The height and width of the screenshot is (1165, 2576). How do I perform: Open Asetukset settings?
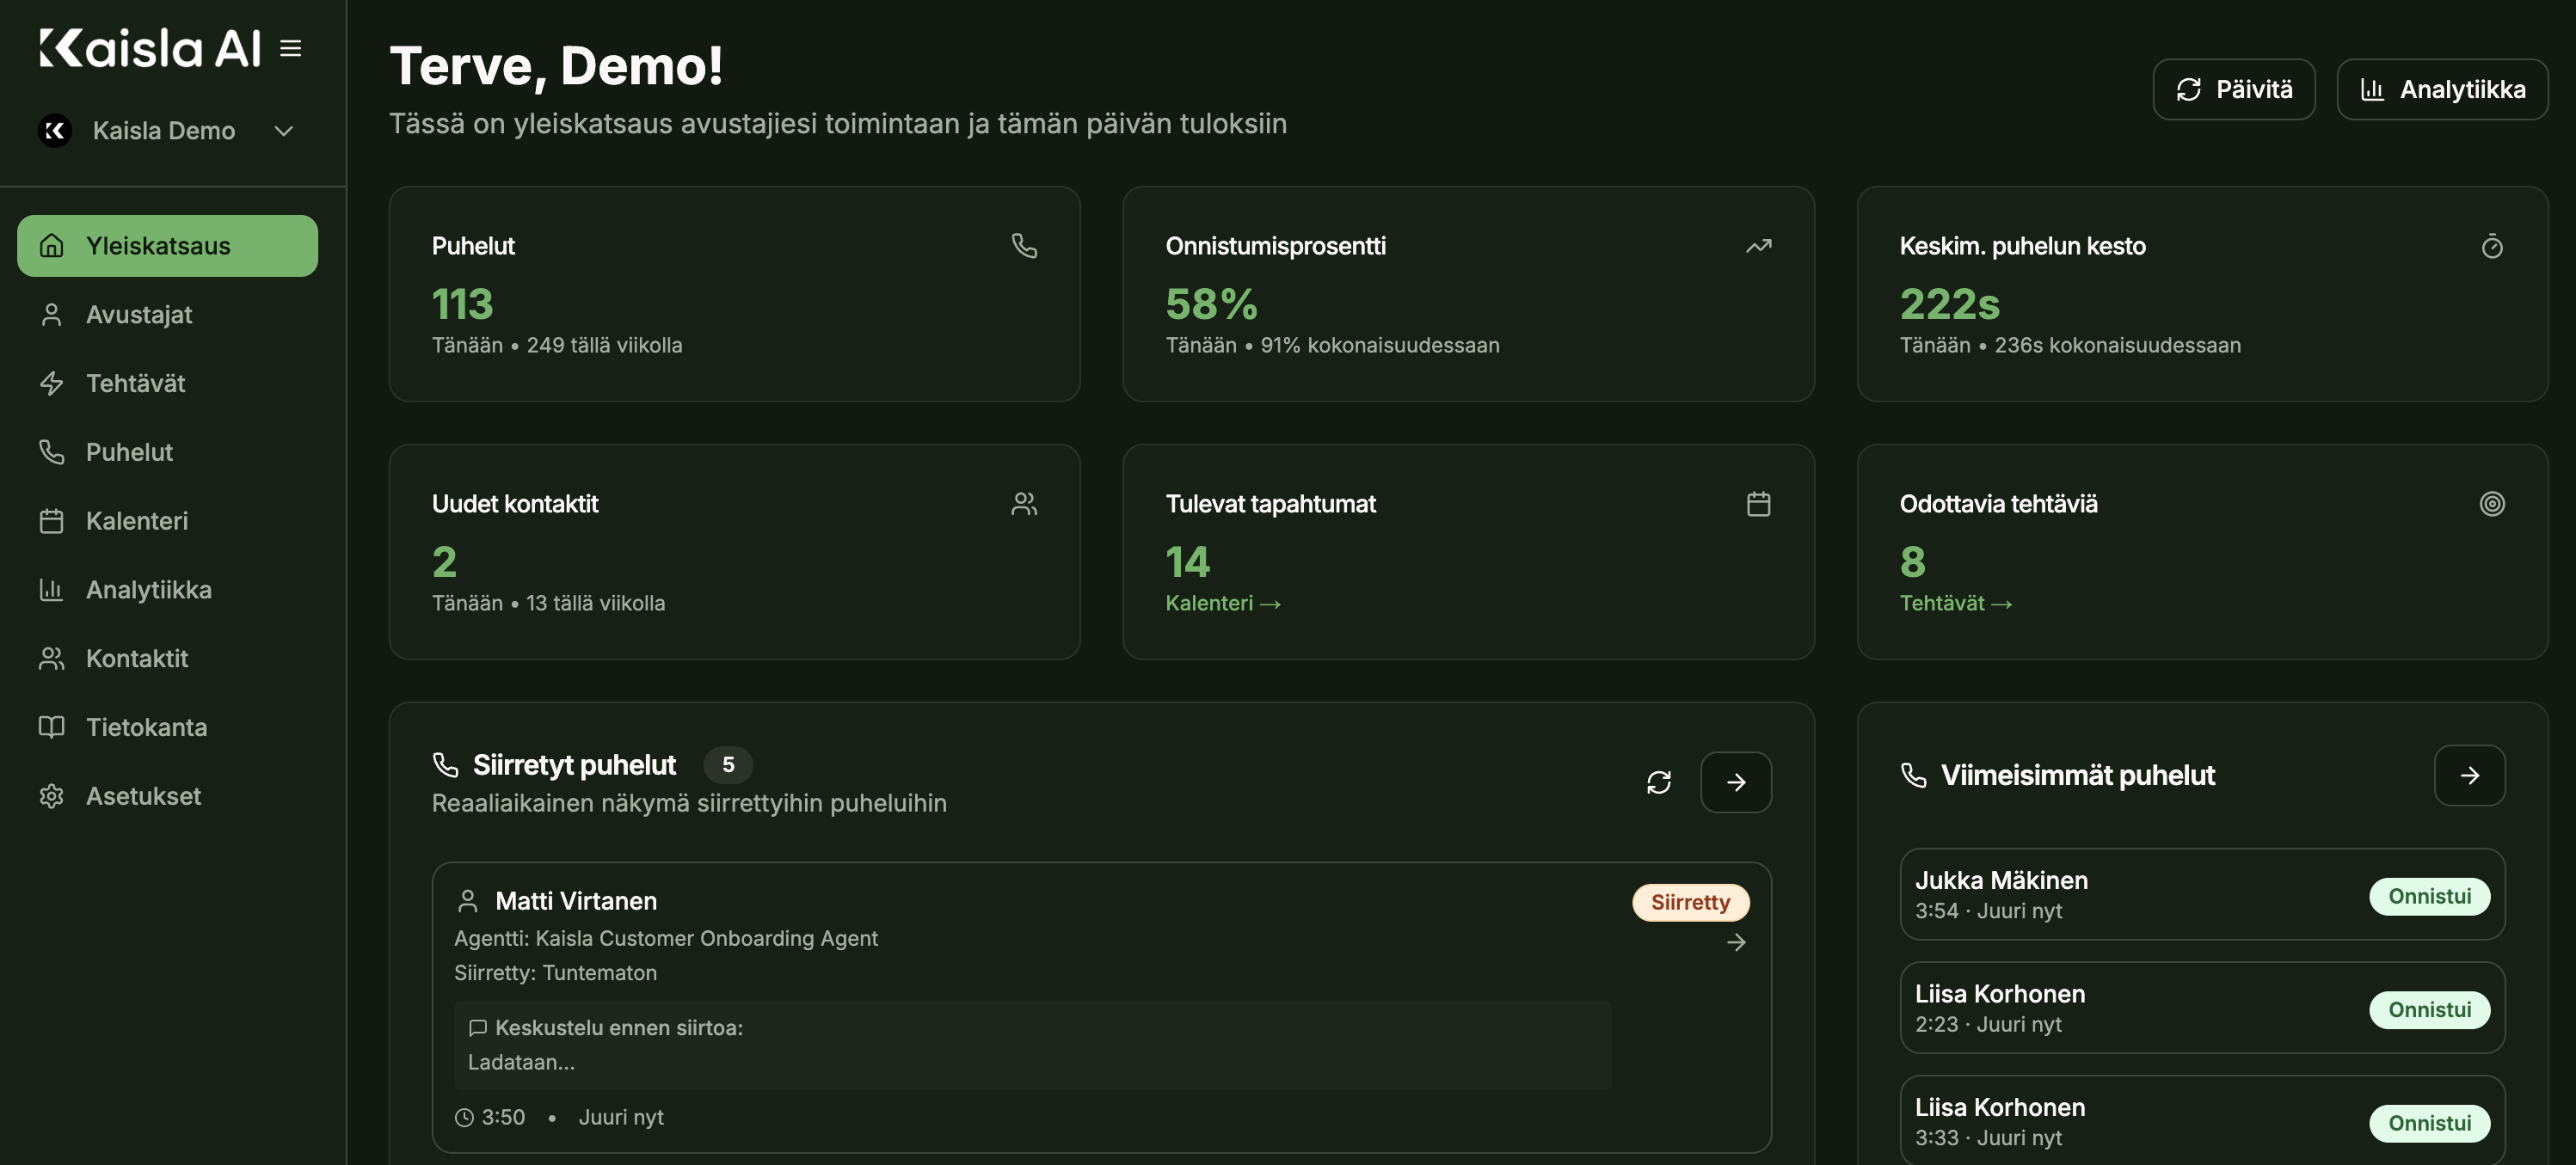143,795
